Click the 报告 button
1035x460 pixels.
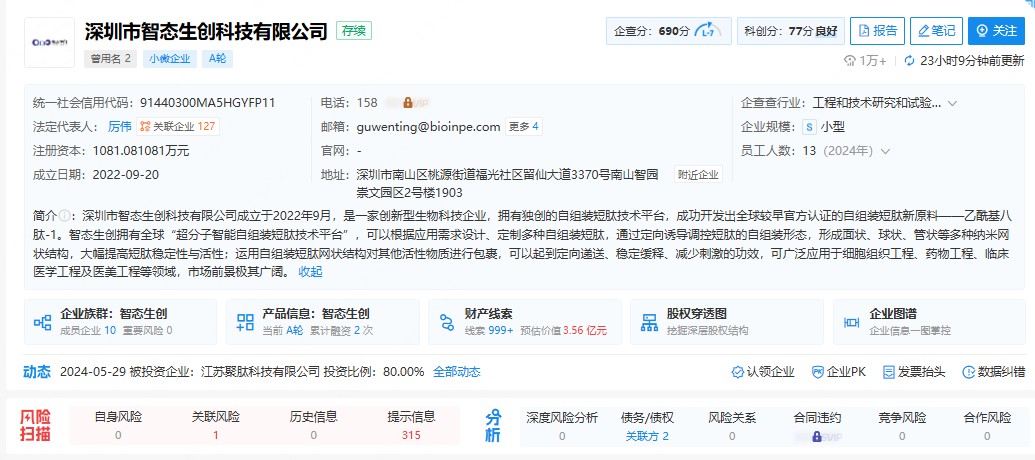(877, 31)
